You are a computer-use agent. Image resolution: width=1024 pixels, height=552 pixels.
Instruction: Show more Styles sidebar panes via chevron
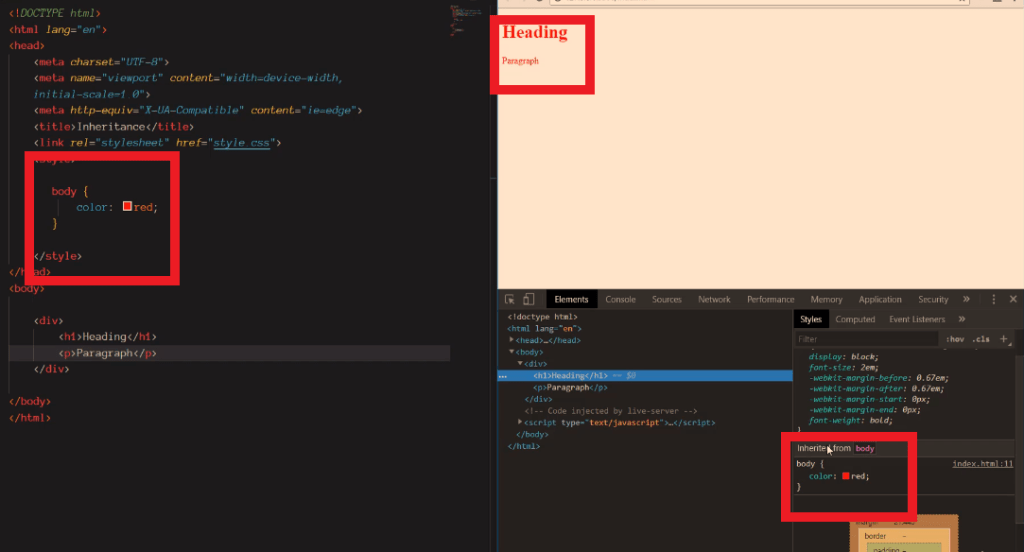[962, 319]
